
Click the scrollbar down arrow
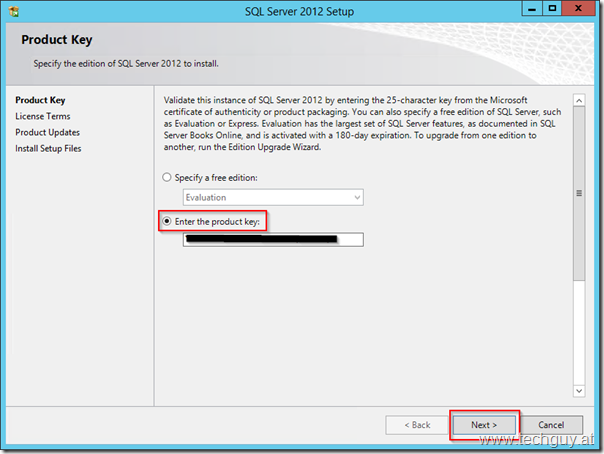point(579,391)
